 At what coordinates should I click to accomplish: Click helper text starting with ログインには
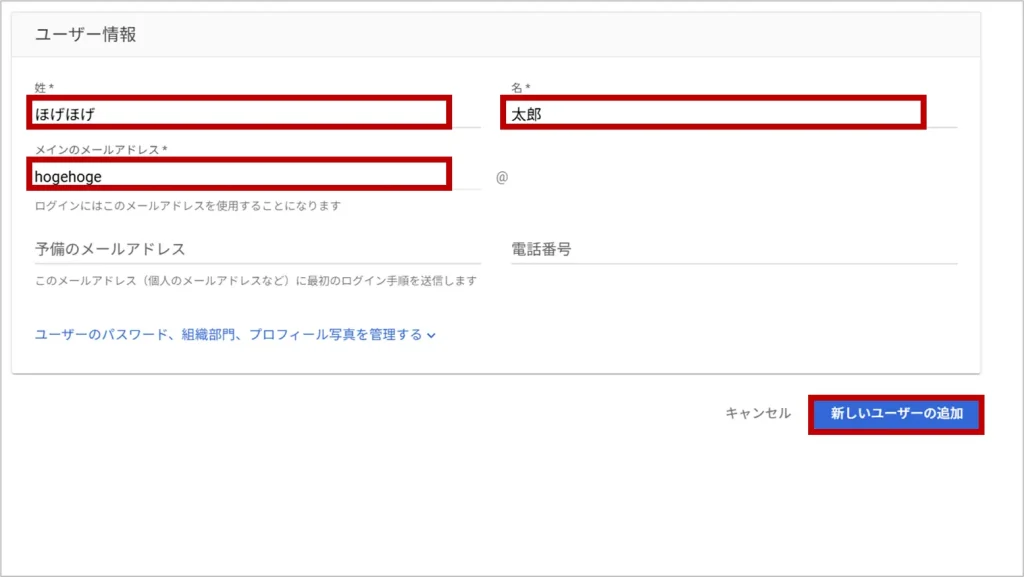188,206
